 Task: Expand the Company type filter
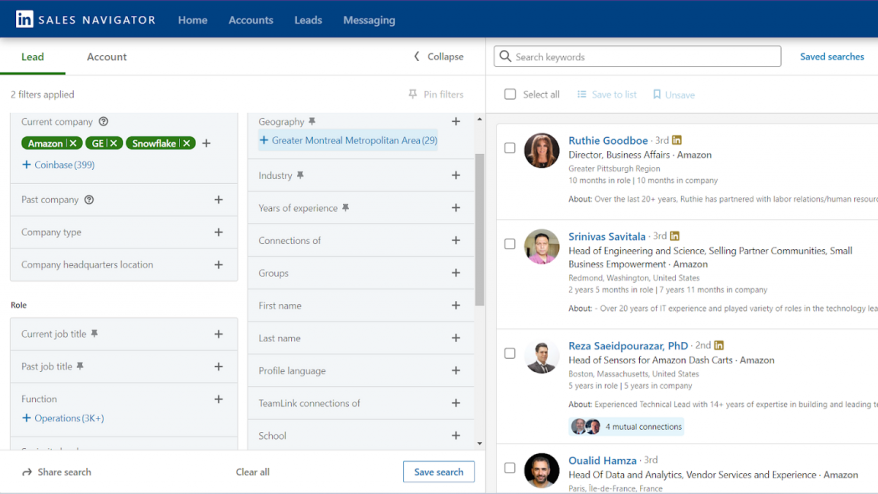click(218, 233)
